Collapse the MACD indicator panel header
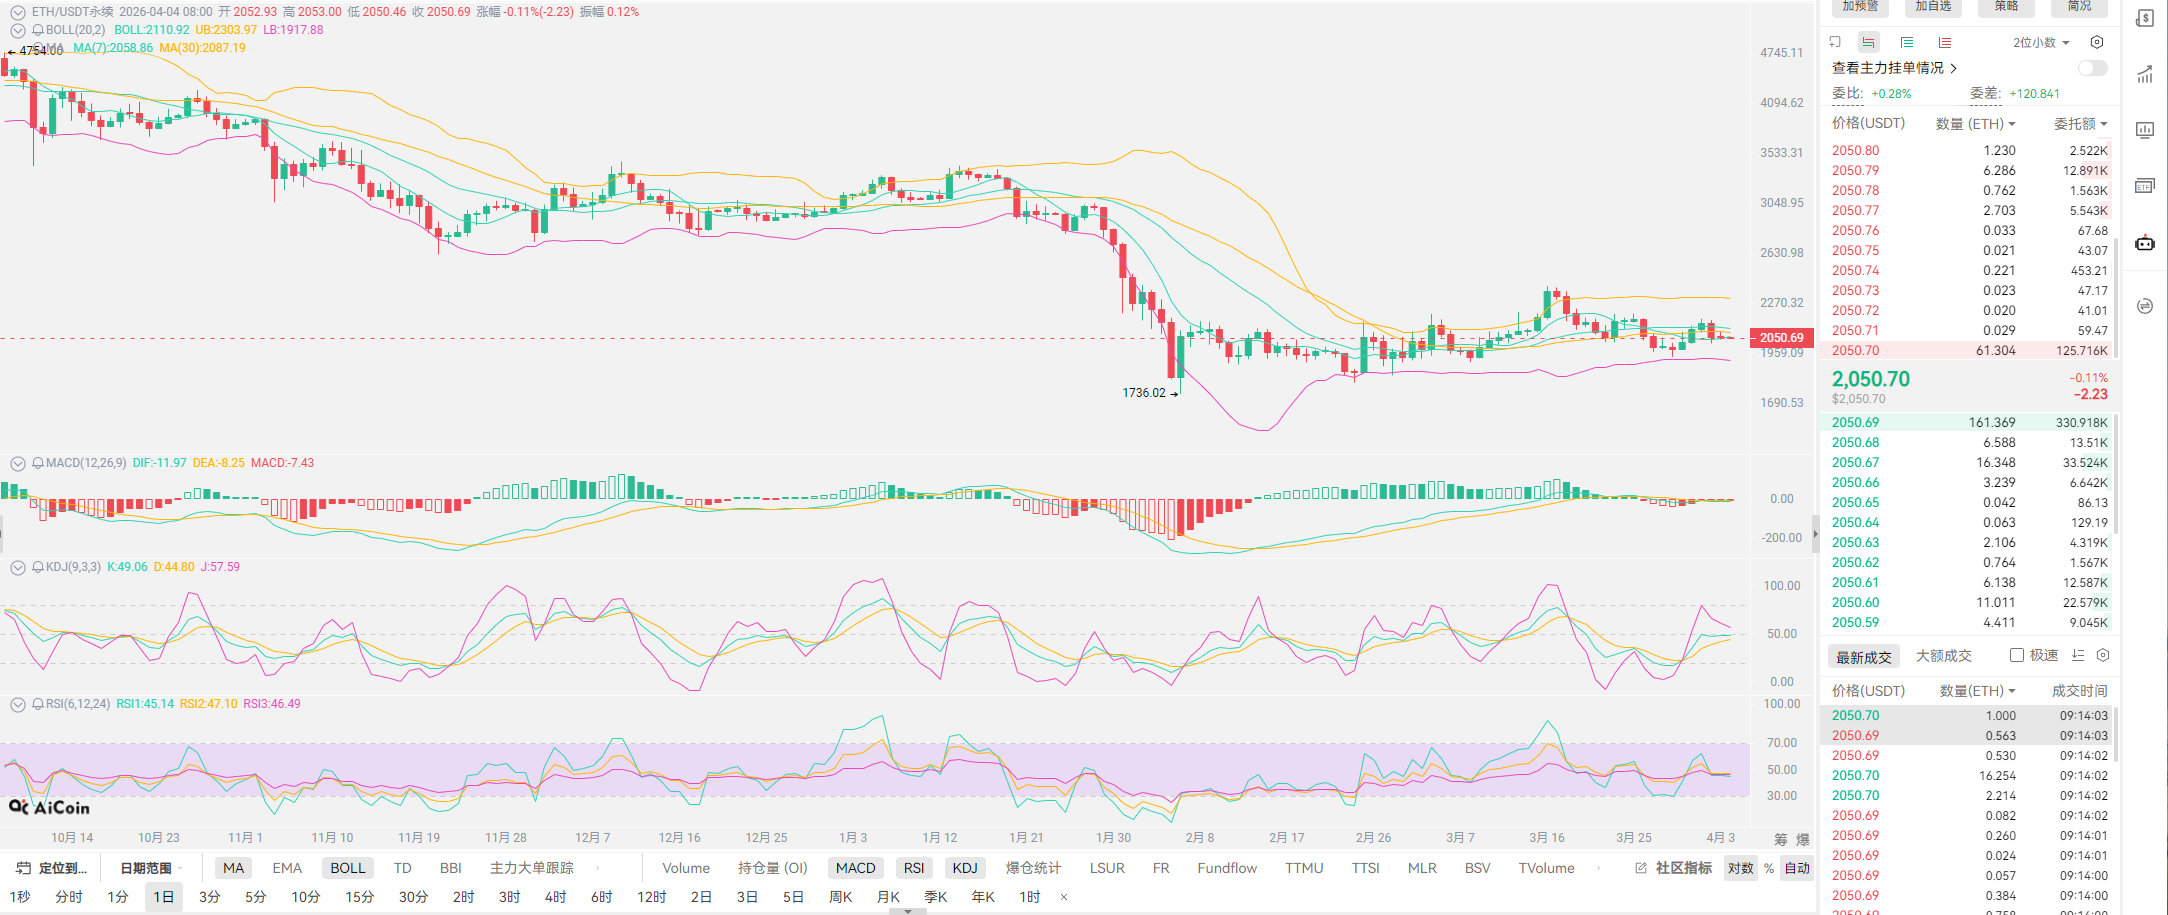2168x915 pixels. click(x=18, y=463)
